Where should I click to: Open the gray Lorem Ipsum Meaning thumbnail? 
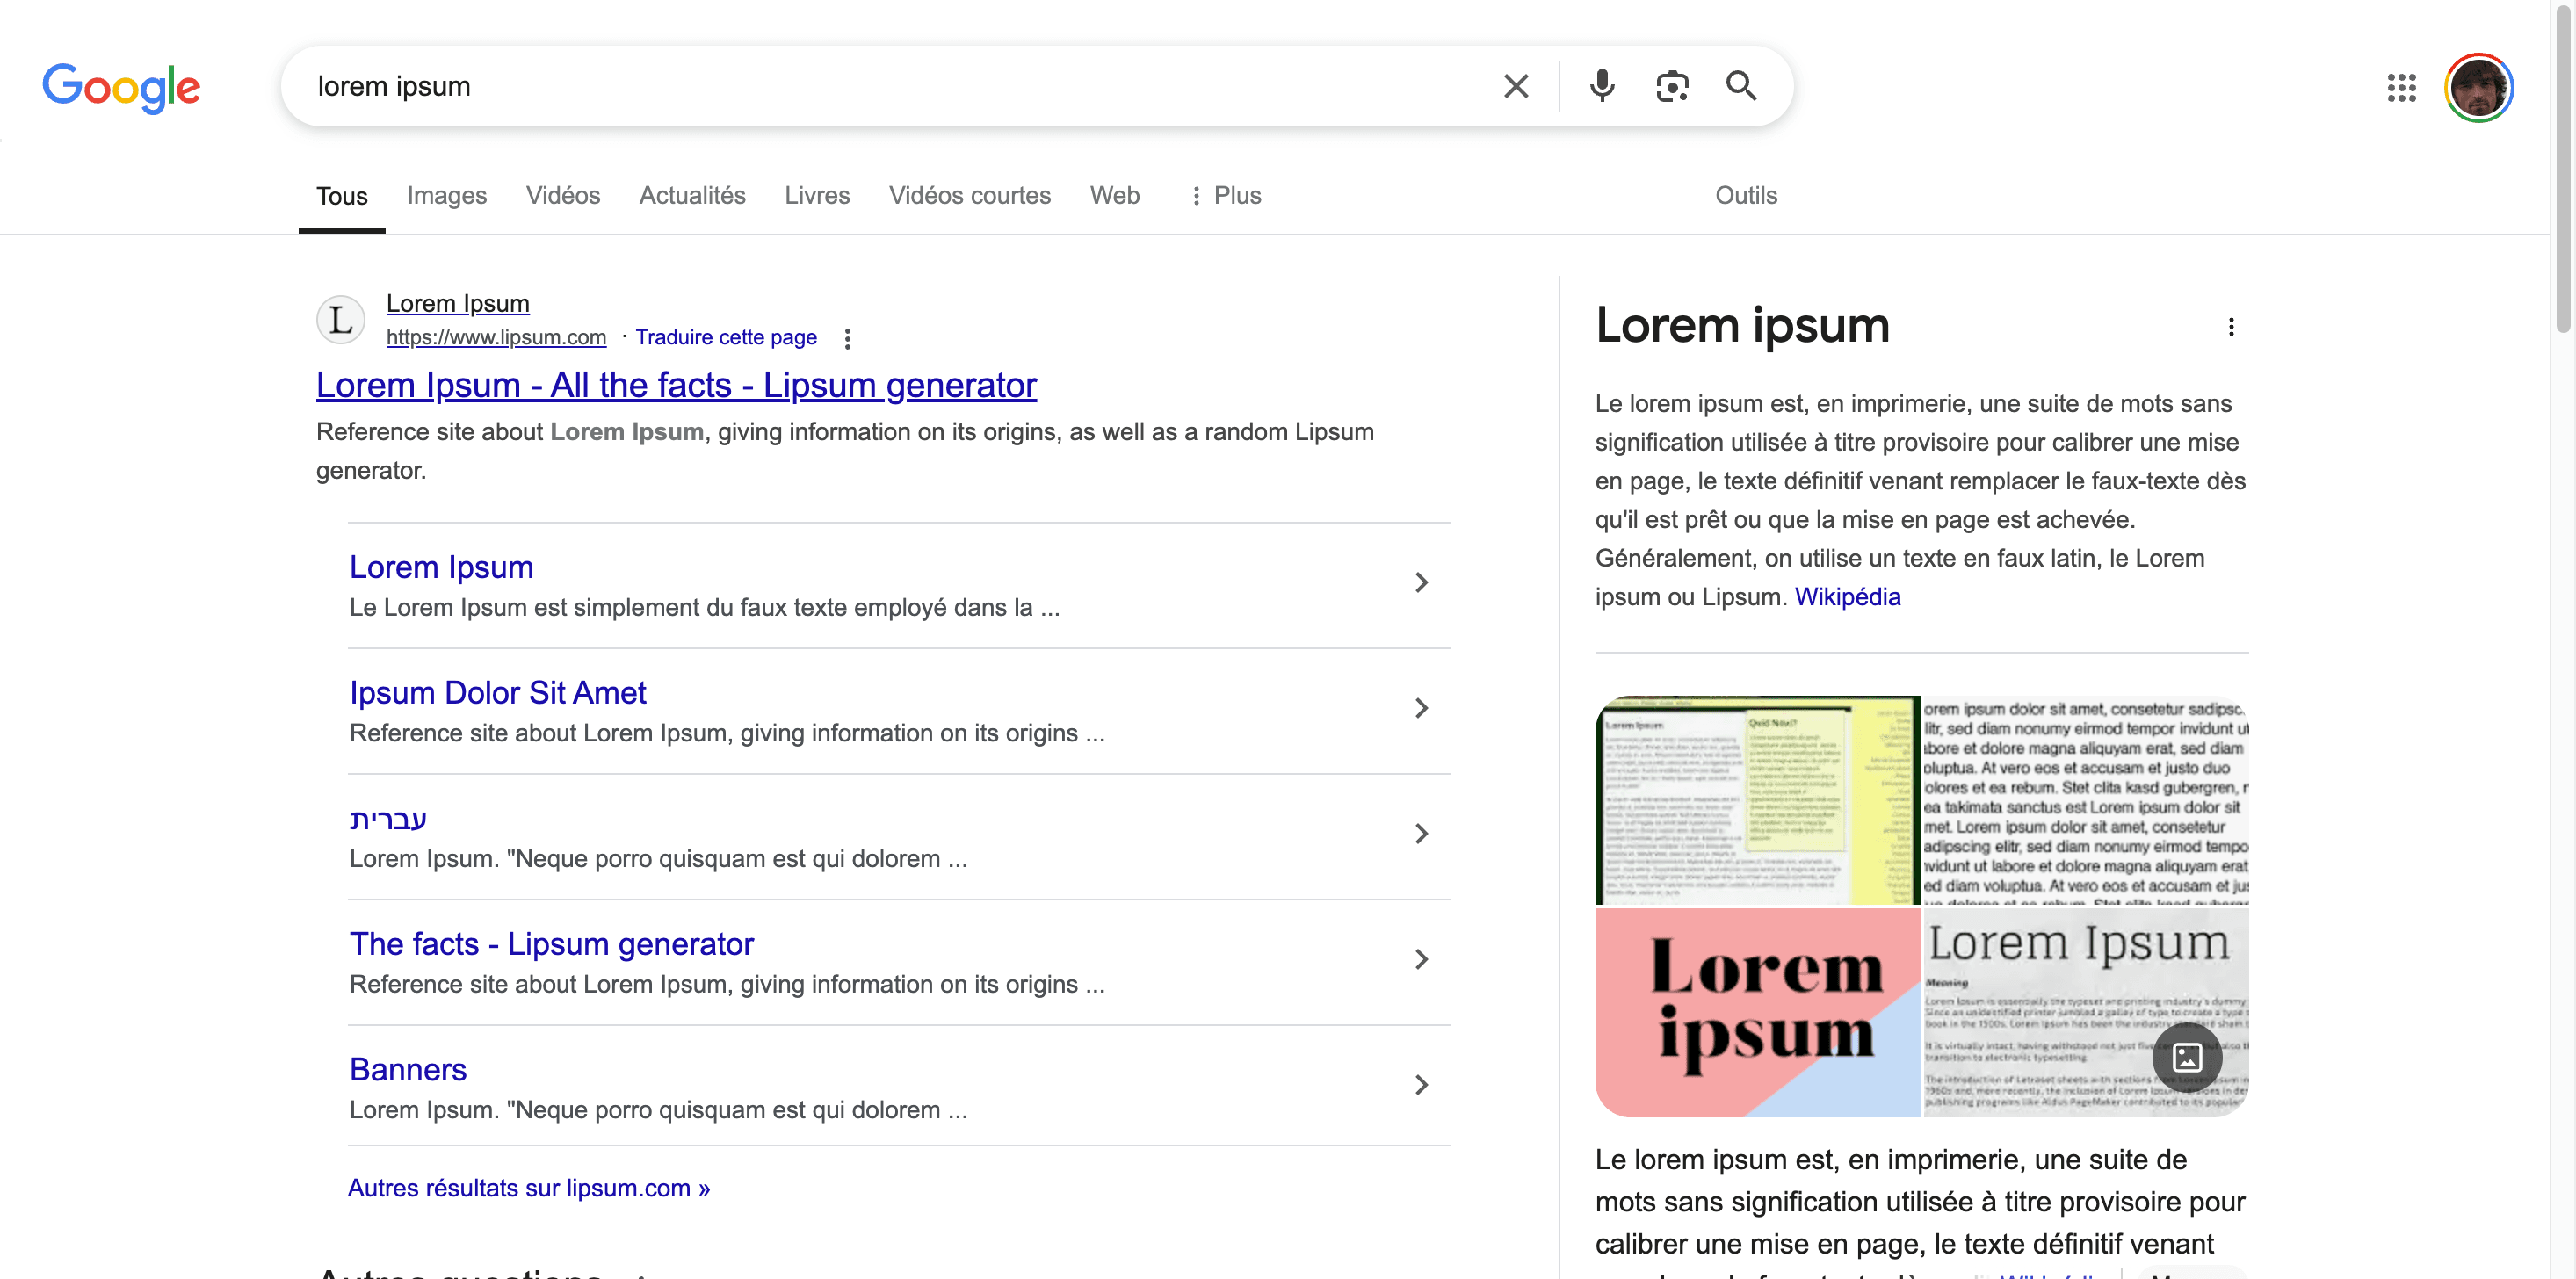tap(2086, 1012)
